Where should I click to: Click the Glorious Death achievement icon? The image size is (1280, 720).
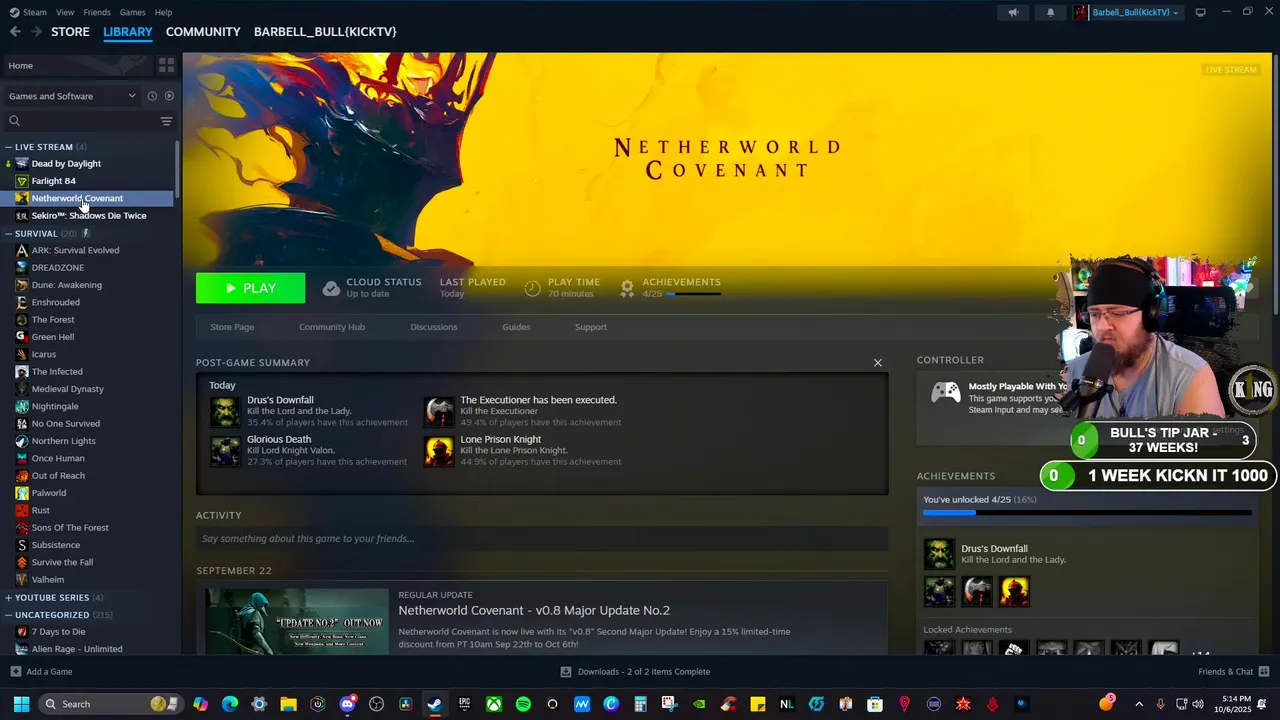click(225, 452)
